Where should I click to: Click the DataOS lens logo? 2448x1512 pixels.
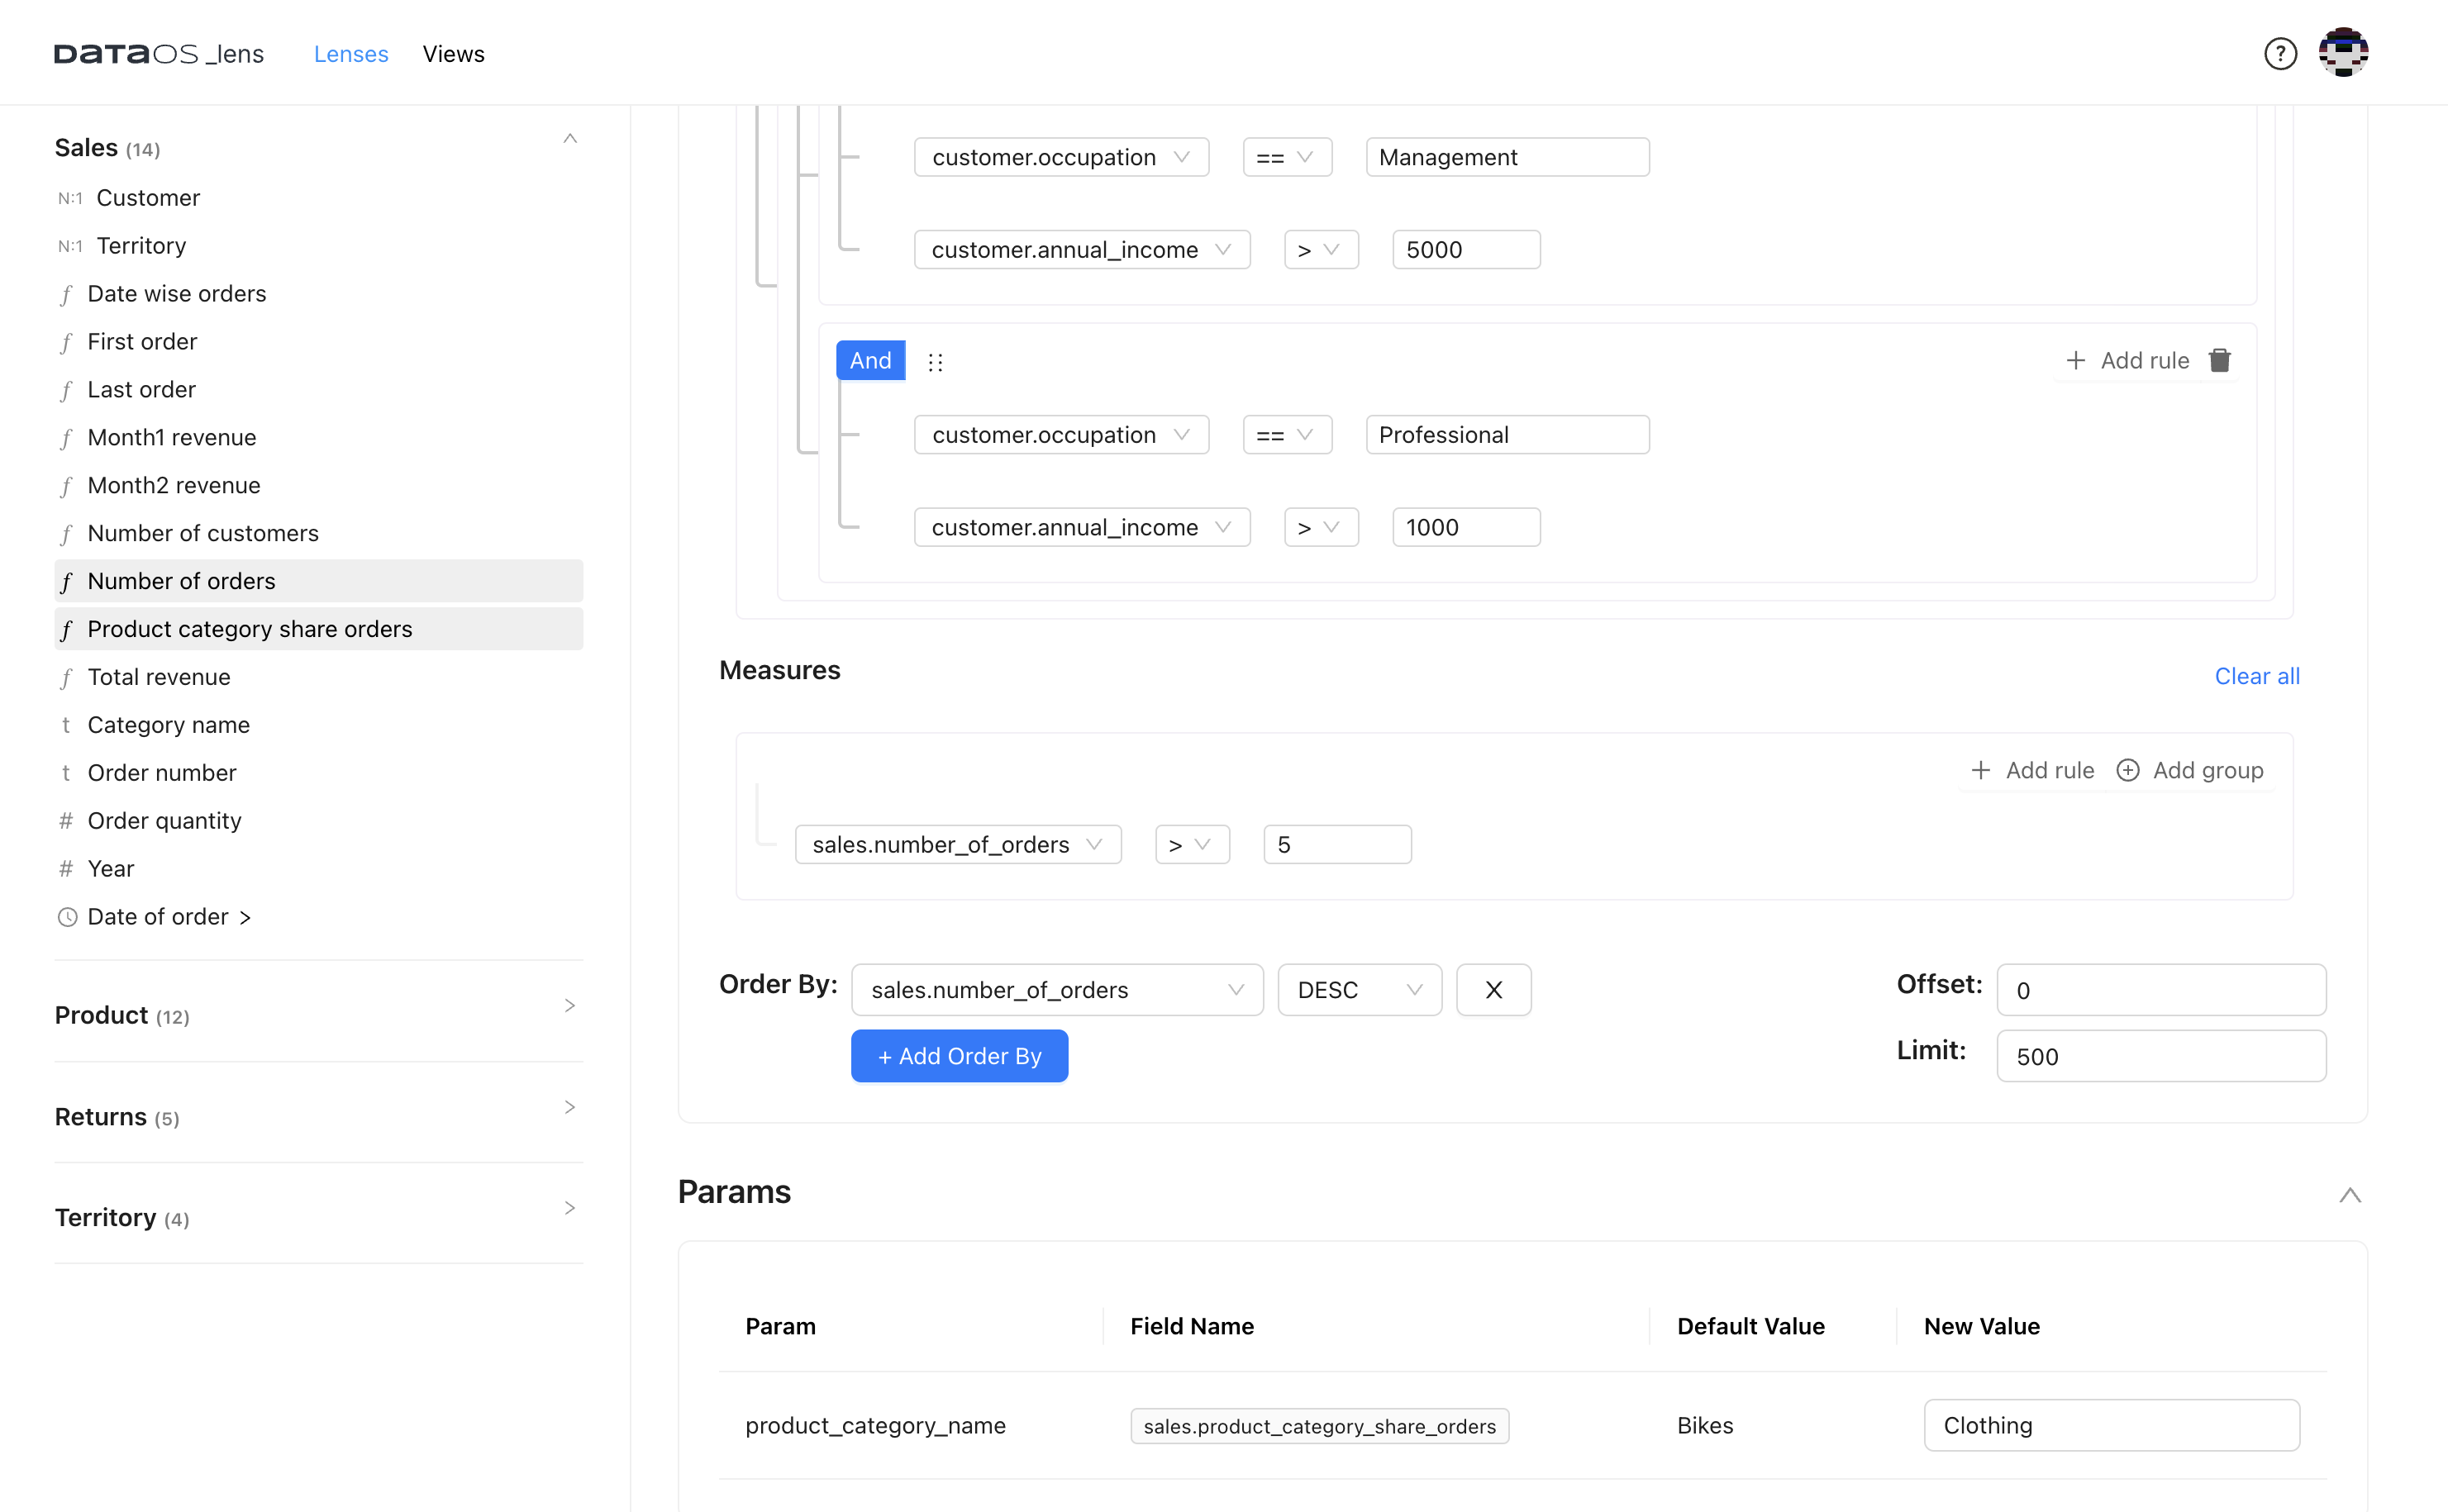pos(159,54)
